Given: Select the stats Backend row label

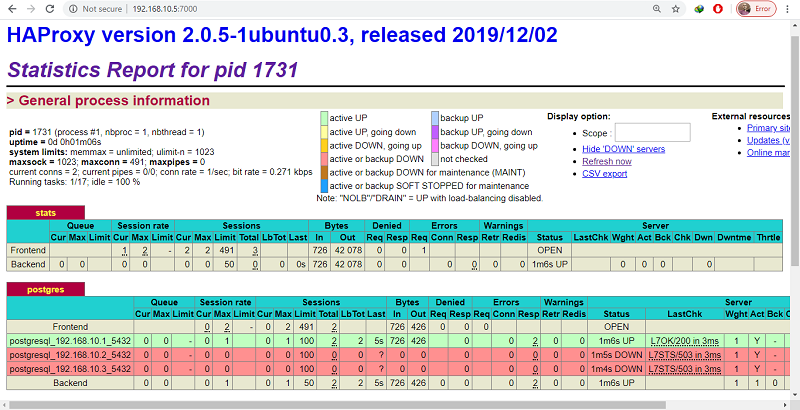Looking at the screenshot, I should 28,264.
